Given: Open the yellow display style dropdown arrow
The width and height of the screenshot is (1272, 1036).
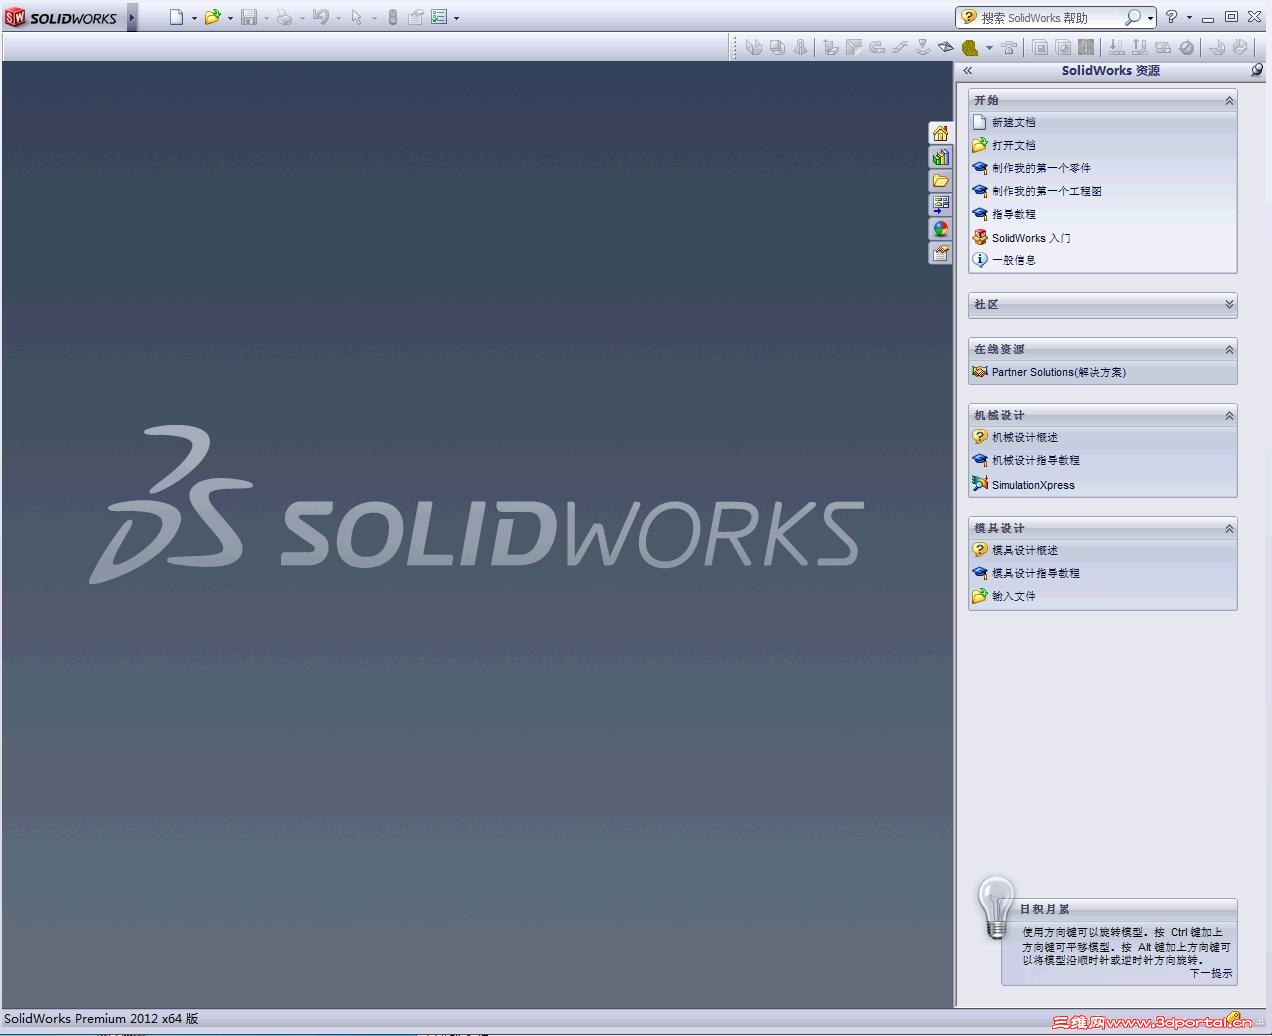Looking at the screenshot, I should 989,47.
